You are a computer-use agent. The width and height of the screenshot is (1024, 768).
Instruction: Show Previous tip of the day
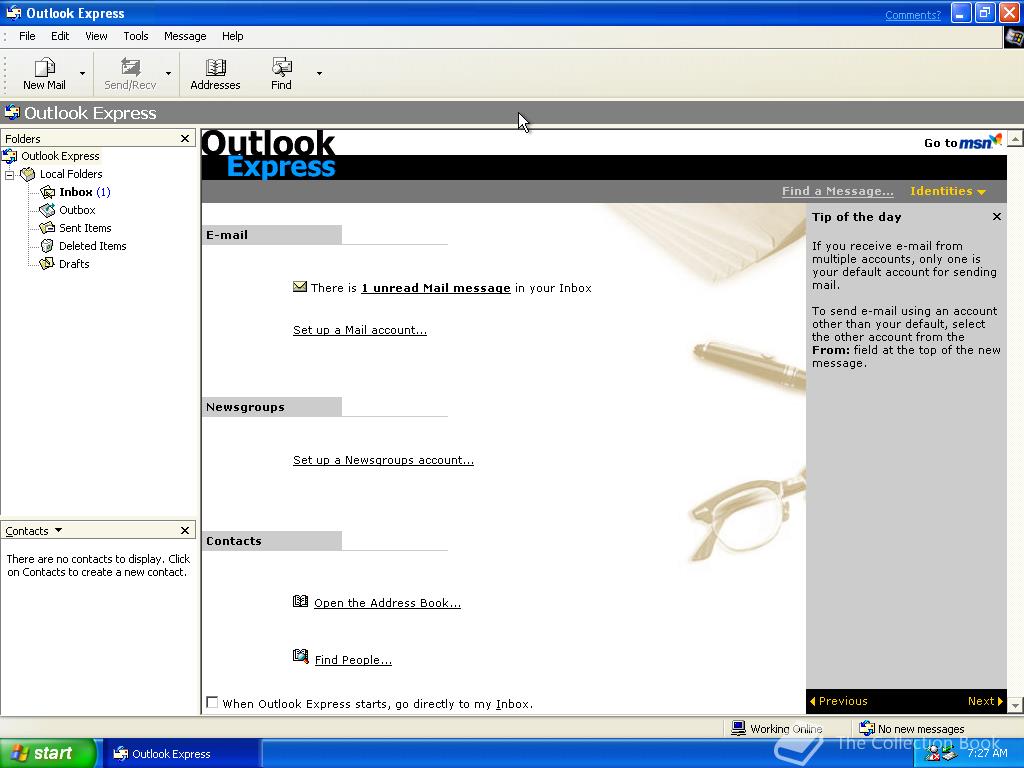point(839,701)
